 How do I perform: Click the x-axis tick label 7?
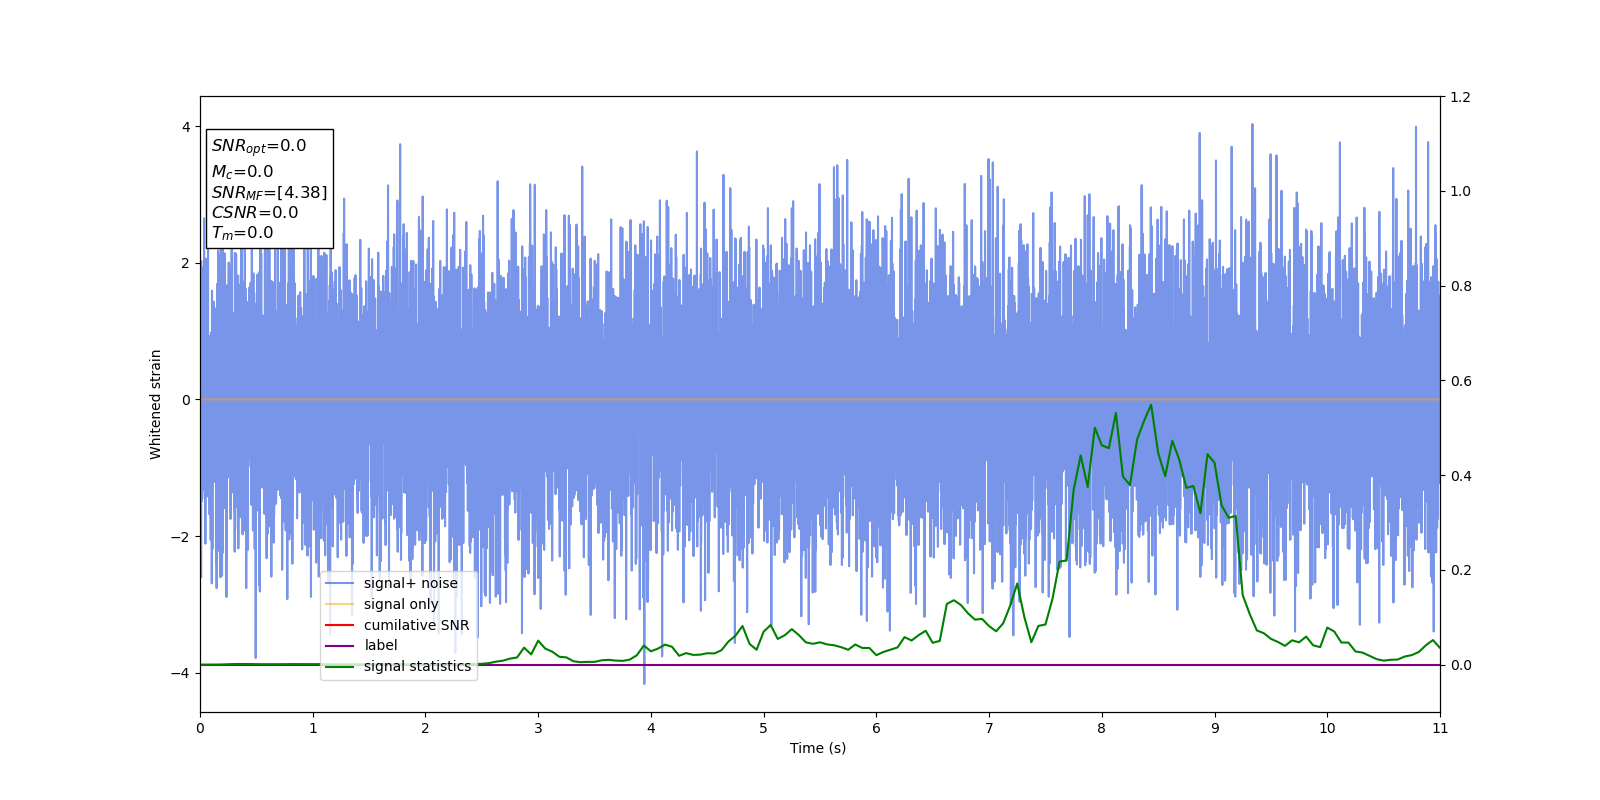click(989, 728)
